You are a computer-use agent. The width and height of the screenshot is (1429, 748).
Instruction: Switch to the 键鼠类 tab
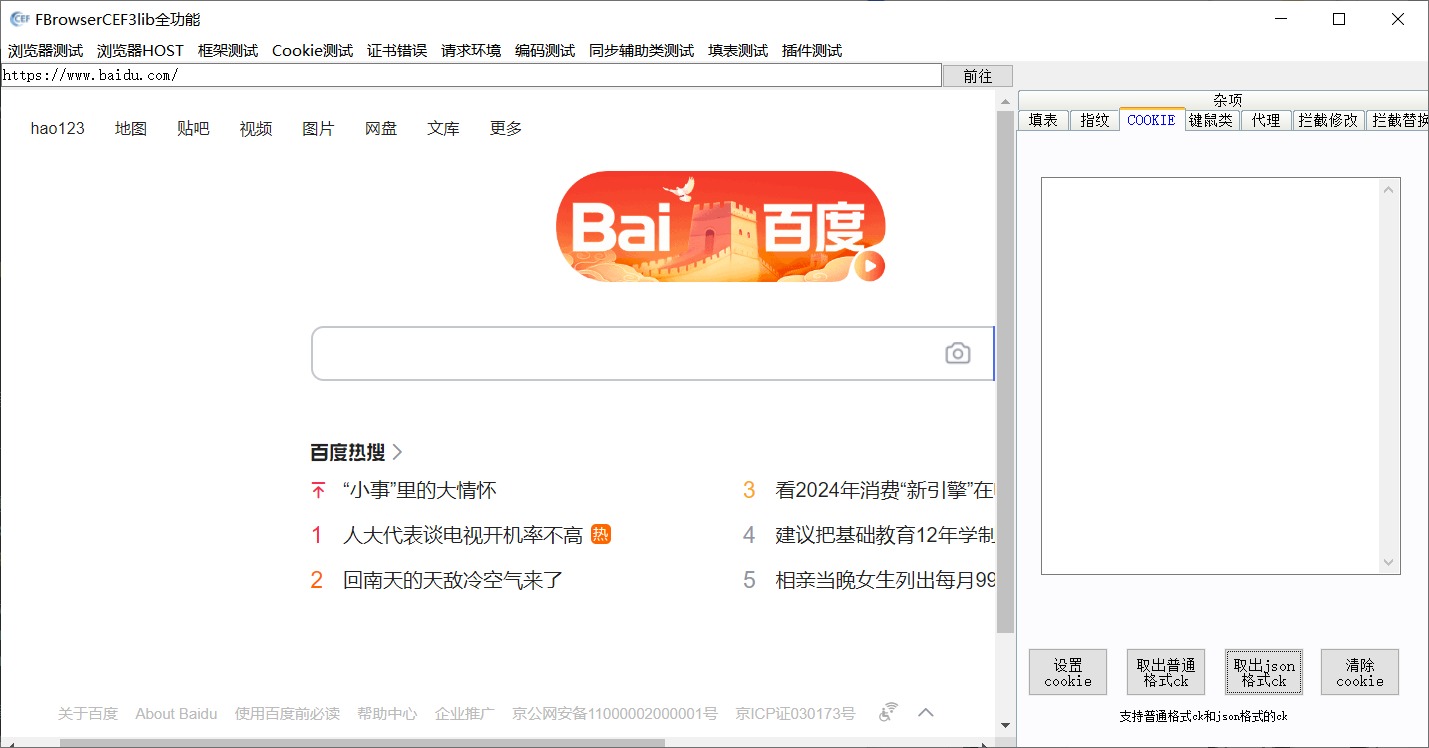[1211, 120]
